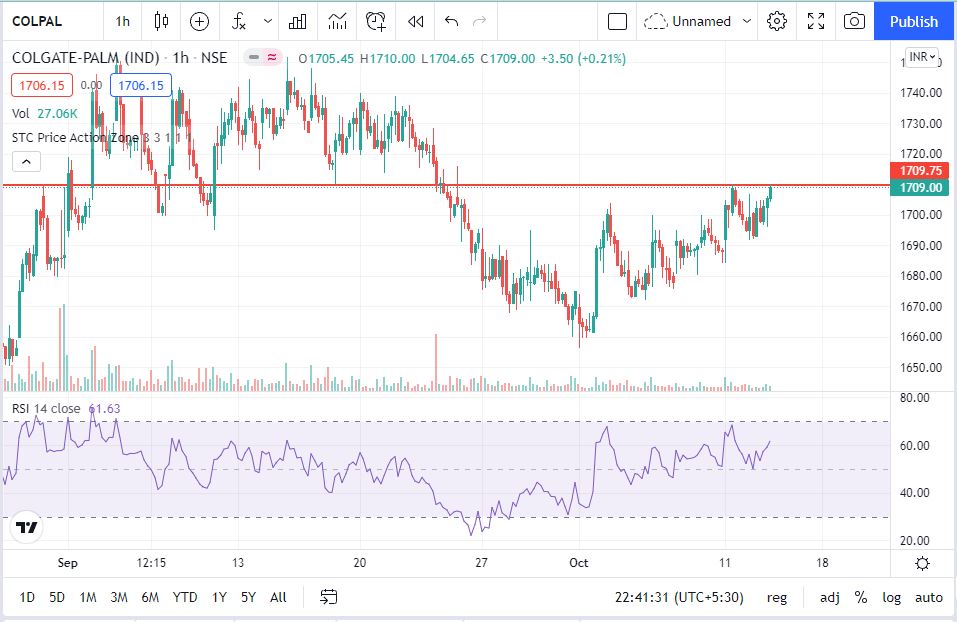Collapse the indicator legend with chevron
Viewport: 957px width, 622px height.
coord(26,161)
